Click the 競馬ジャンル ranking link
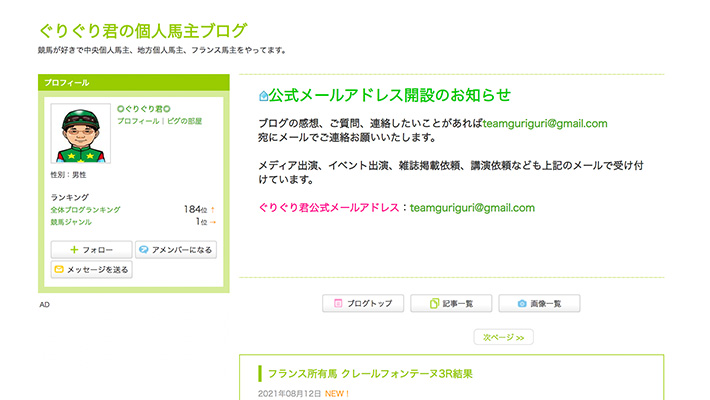Screen dimensions: 710x400 (x=72, y=222)
